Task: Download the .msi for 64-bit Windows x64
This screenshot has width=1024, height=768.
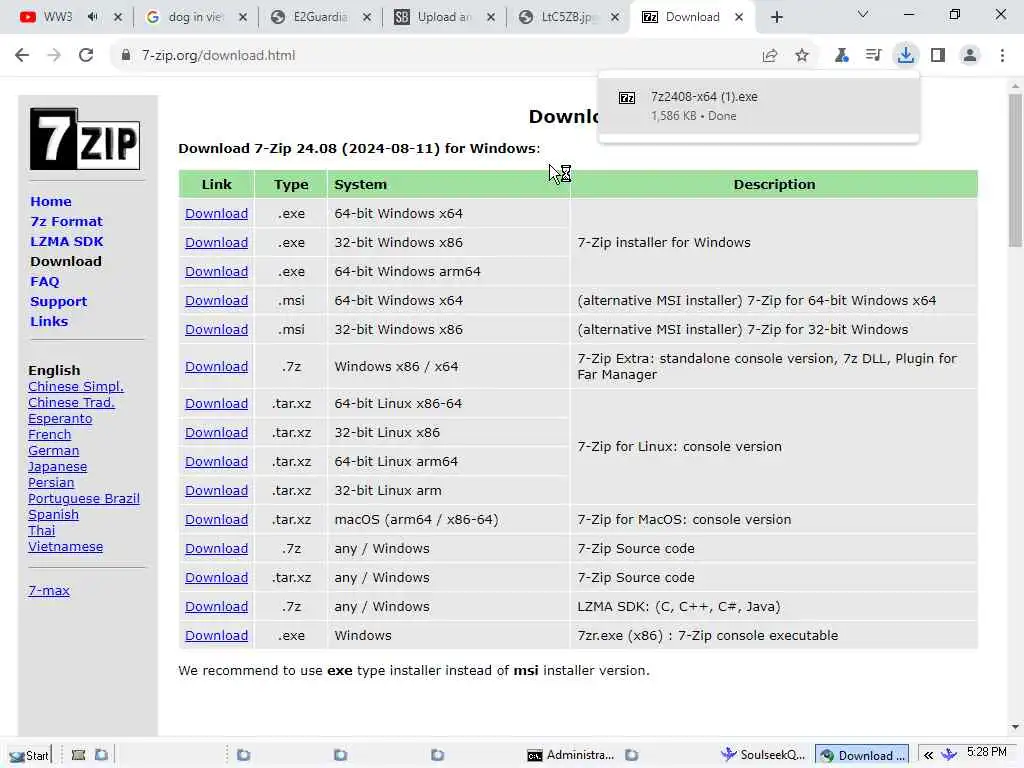Action: point(216,300)
